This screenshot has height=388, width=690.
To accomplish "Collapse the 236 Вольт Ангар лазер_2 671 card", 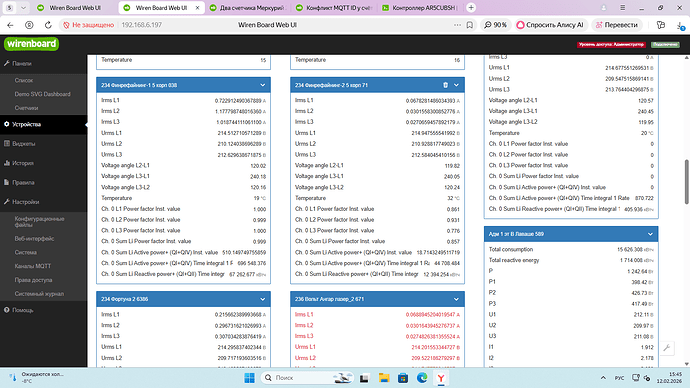I will tap(456, 299).
